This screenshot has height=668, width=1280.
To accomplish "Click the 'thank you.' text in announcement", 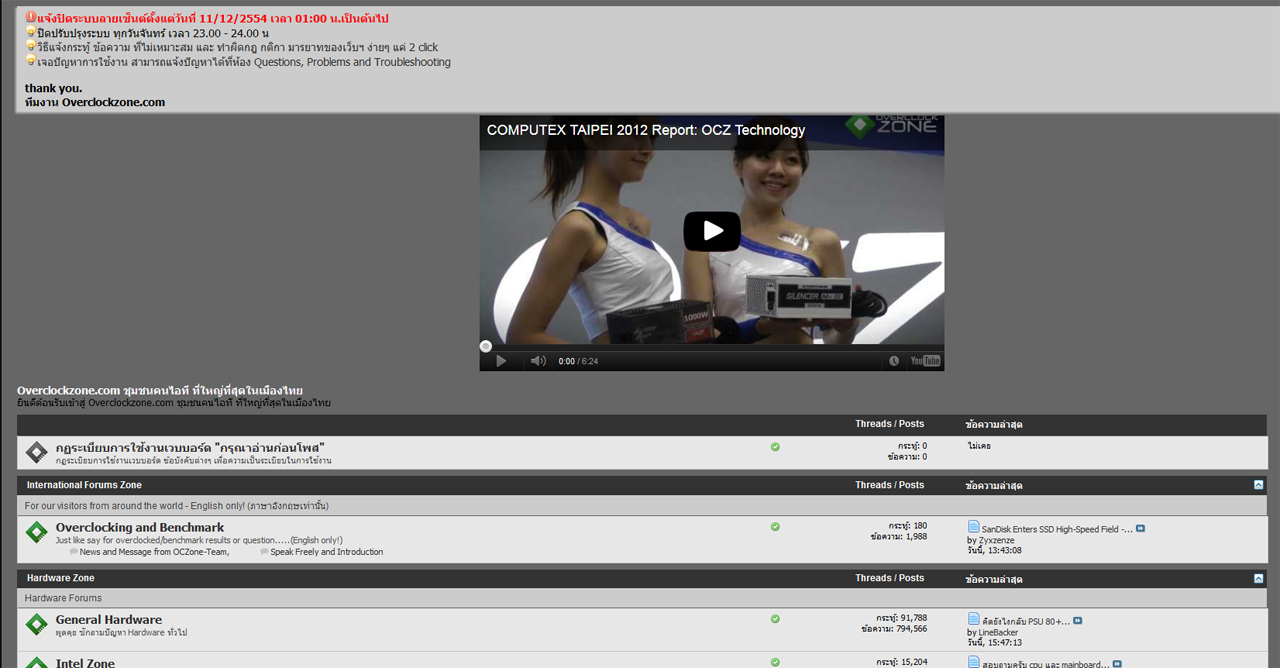I will coord(54,88).
